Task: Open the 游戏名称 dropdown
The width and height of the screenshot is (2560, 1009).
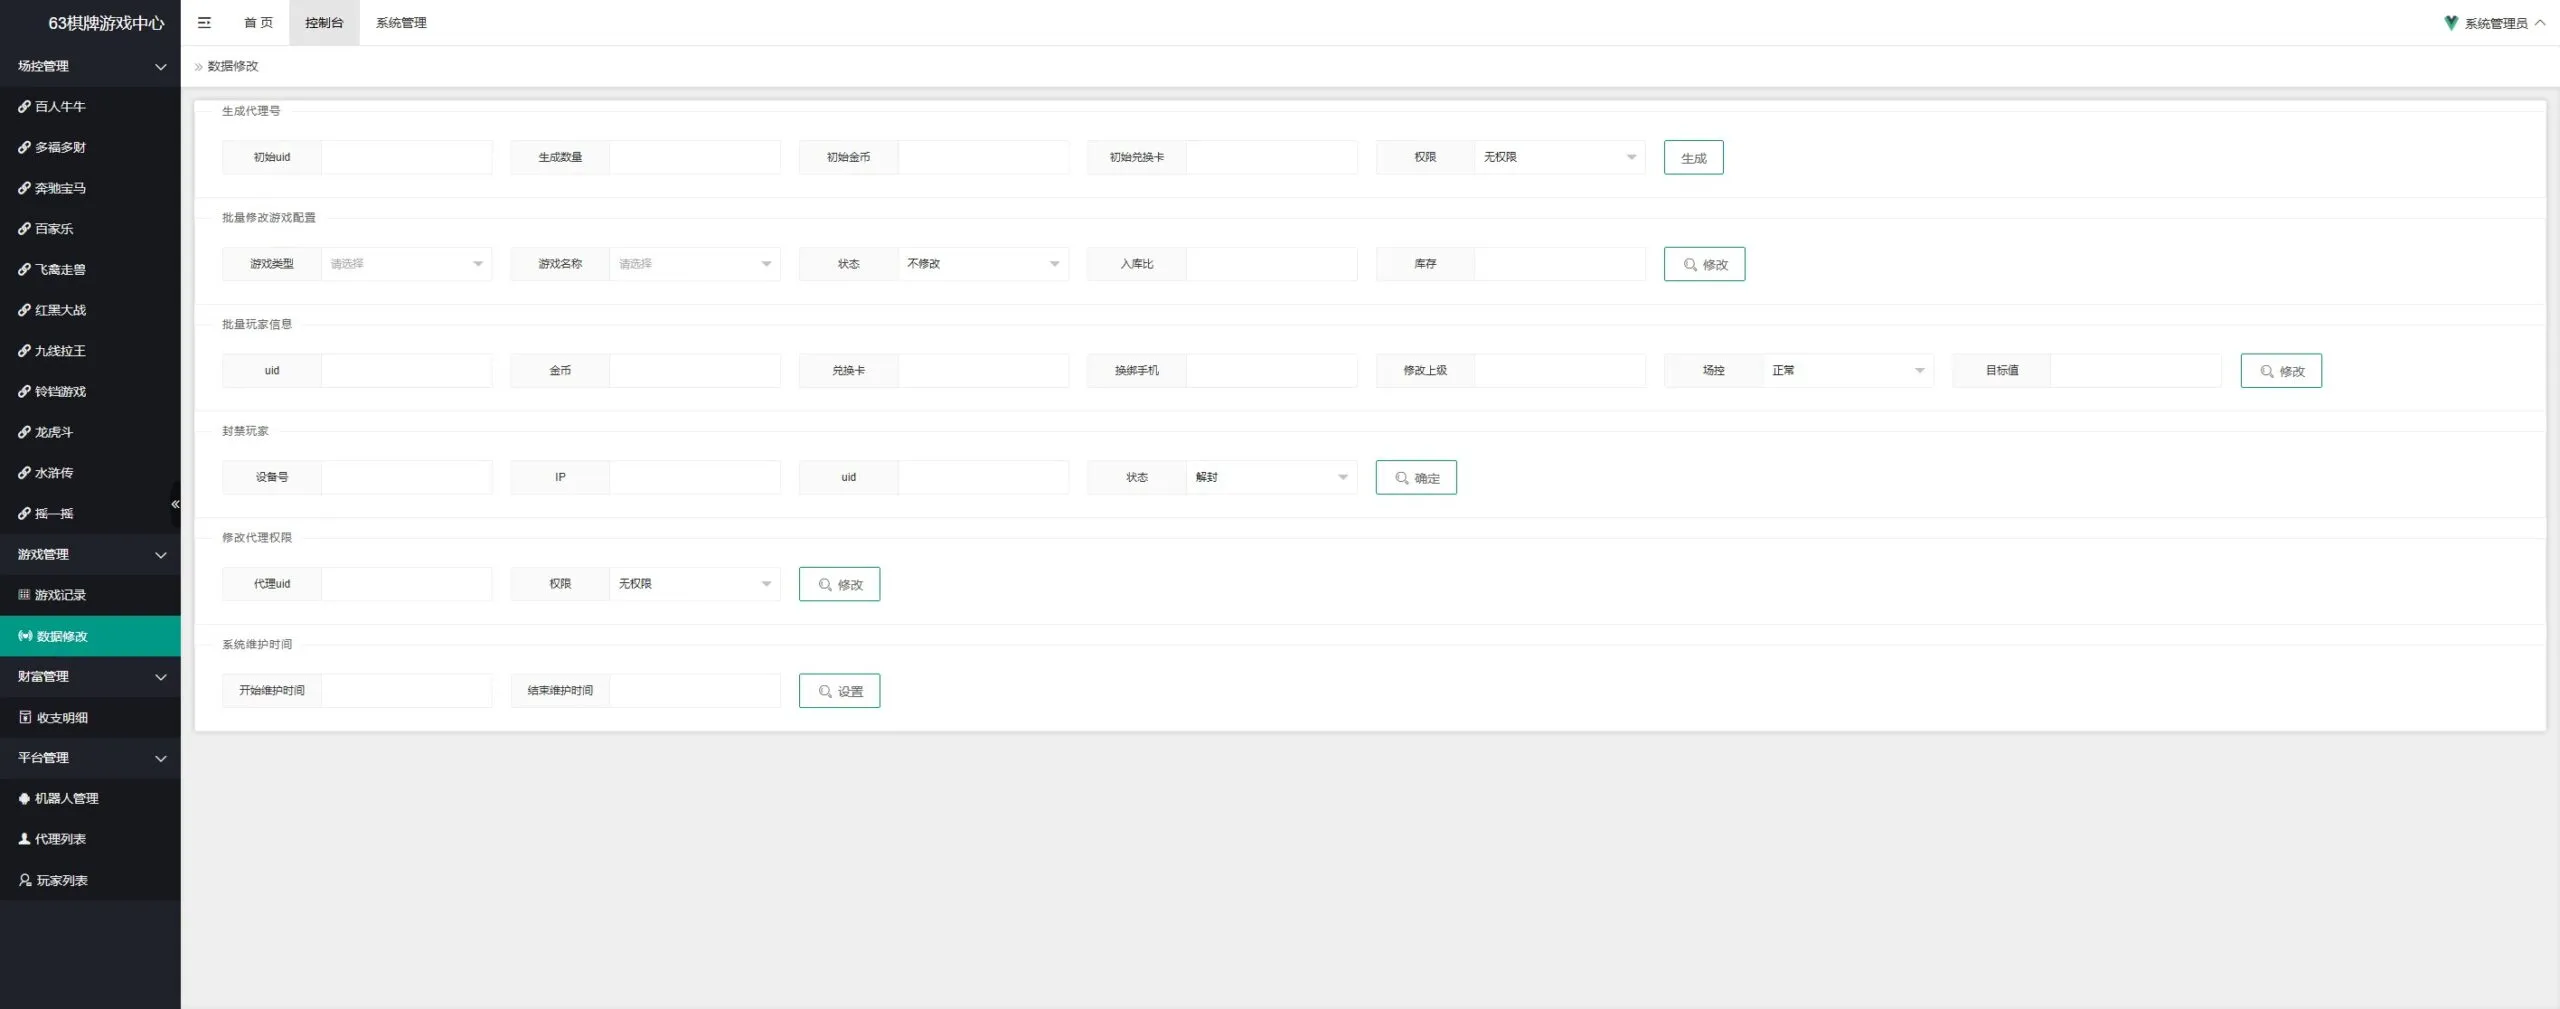Action: coord(694,264)
